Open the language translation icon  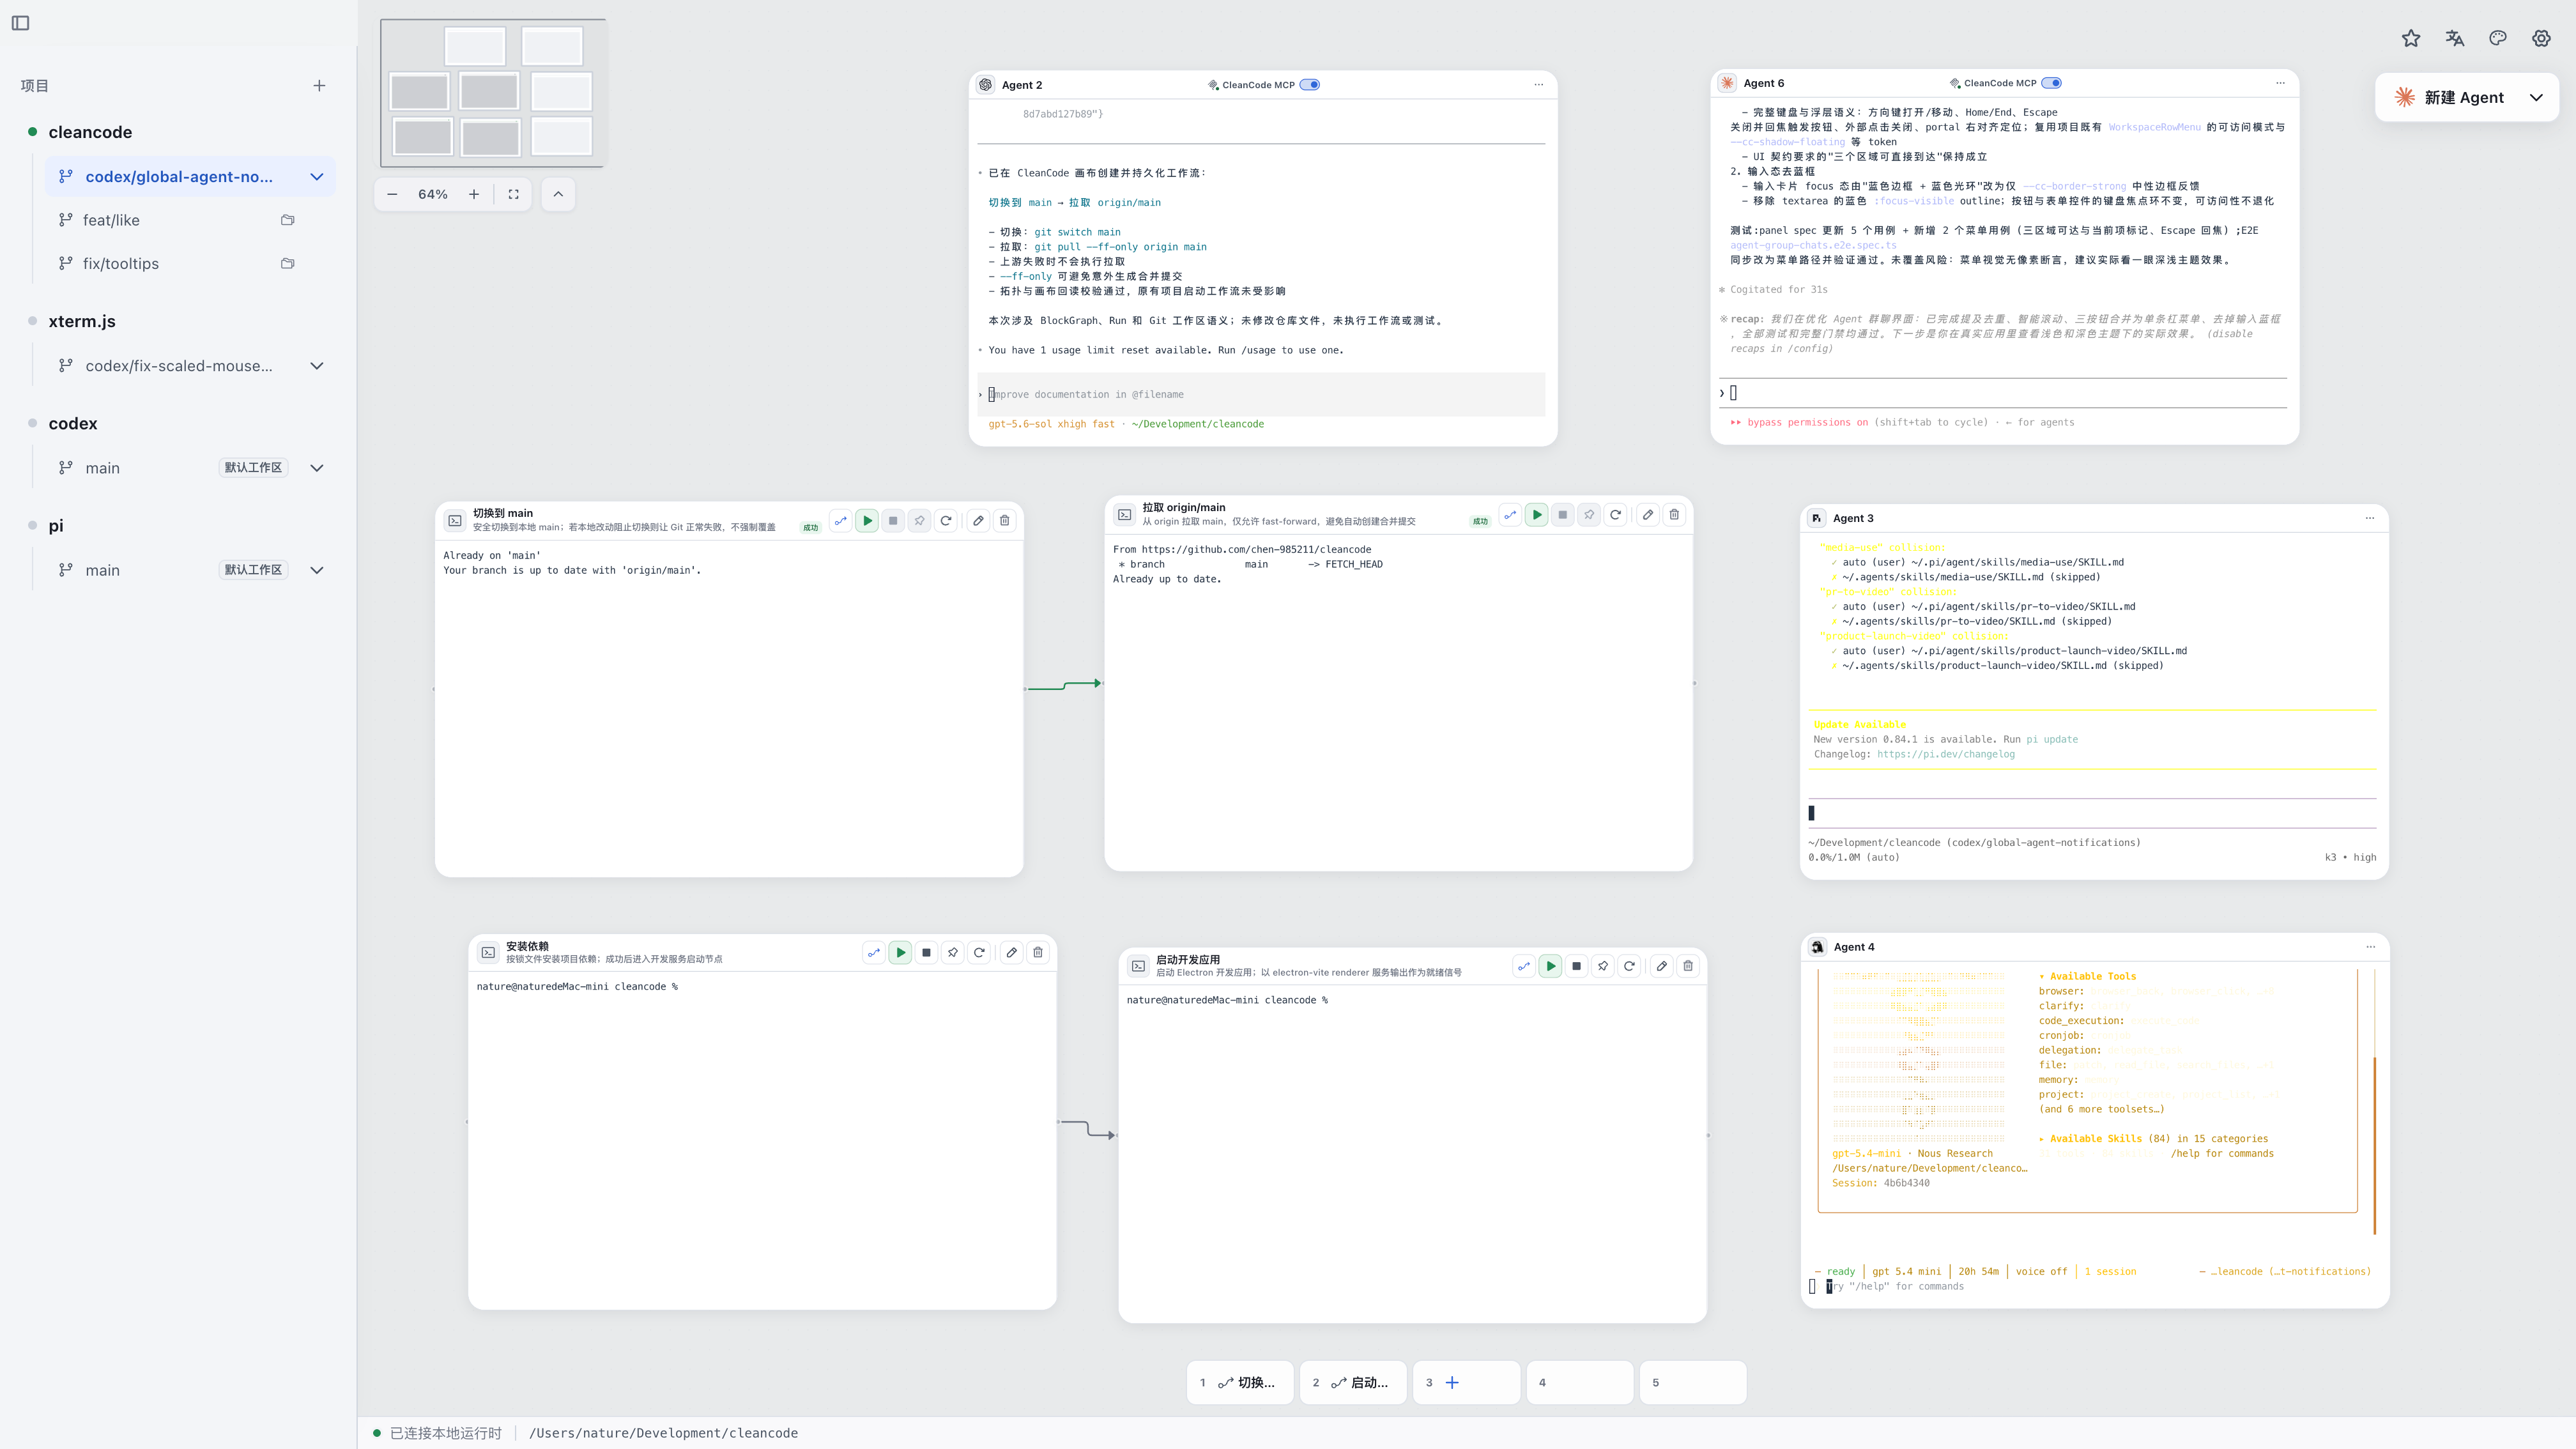point(2455,38)
